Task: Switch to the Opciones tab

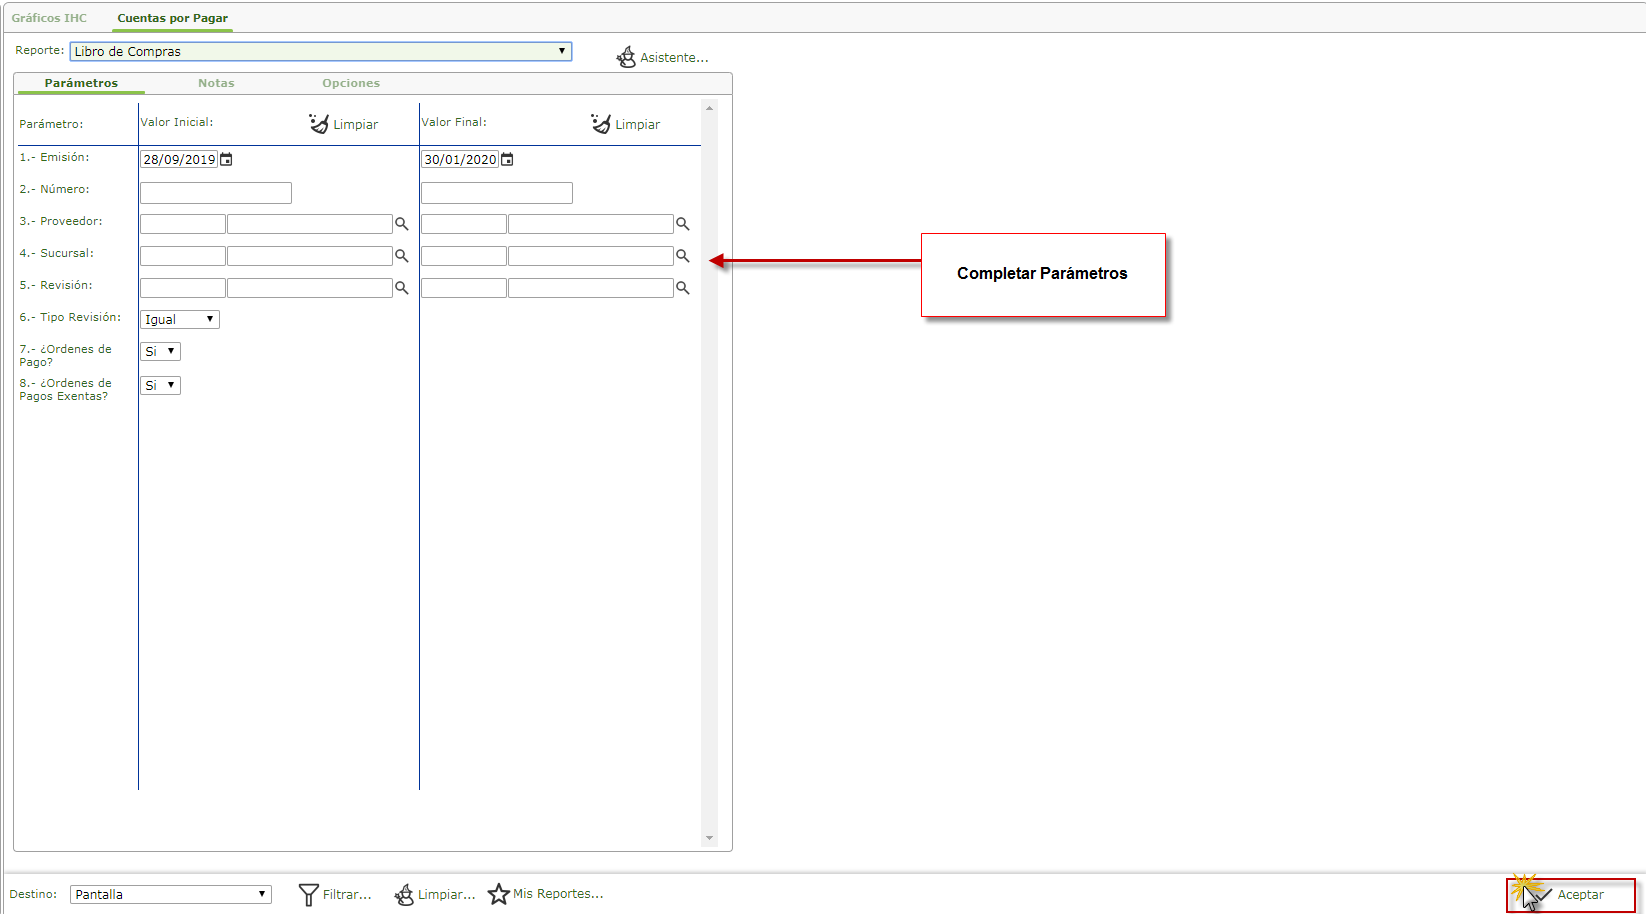Action: [x=351, y=83]
